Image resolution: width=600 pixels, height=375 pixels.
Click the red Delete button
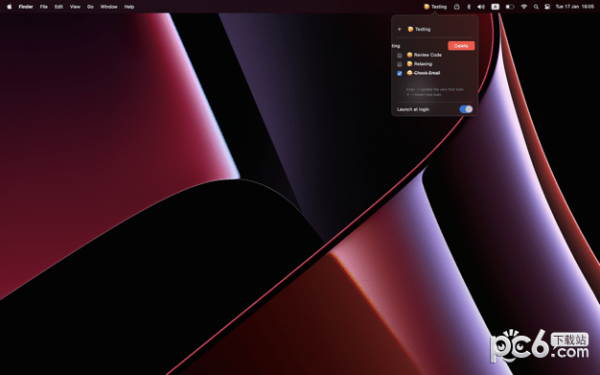click(x=461, y=46)
